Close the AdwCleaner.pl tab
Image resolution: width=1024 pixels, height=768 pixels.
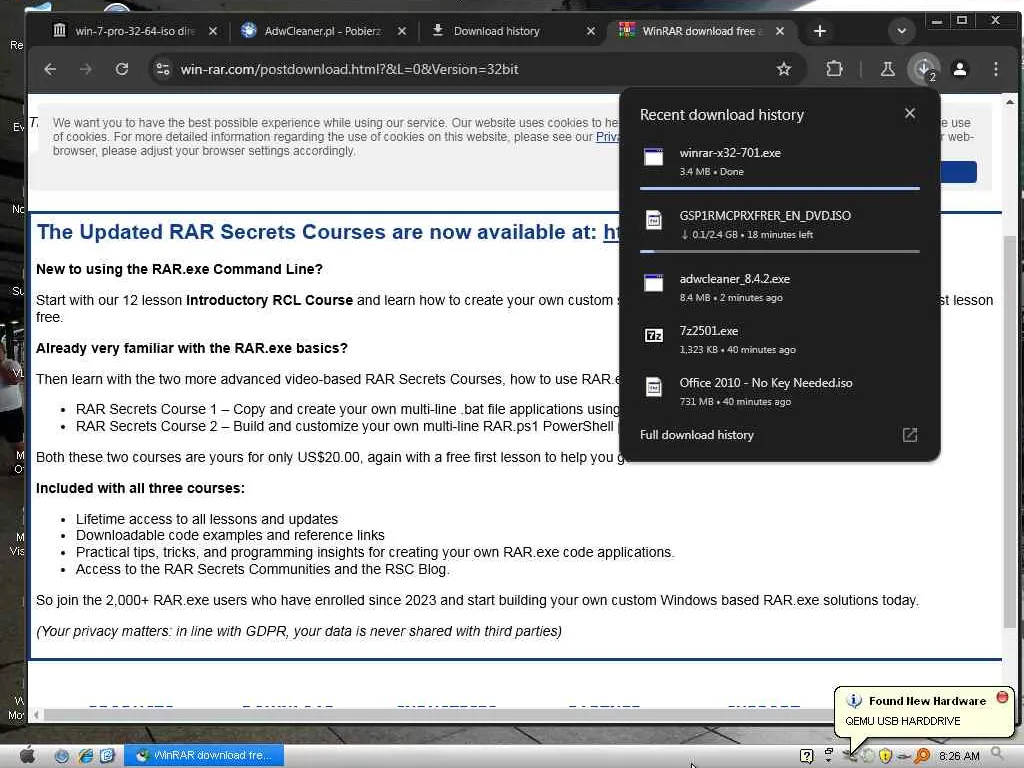pyautogui.click(x=402, y=31)
